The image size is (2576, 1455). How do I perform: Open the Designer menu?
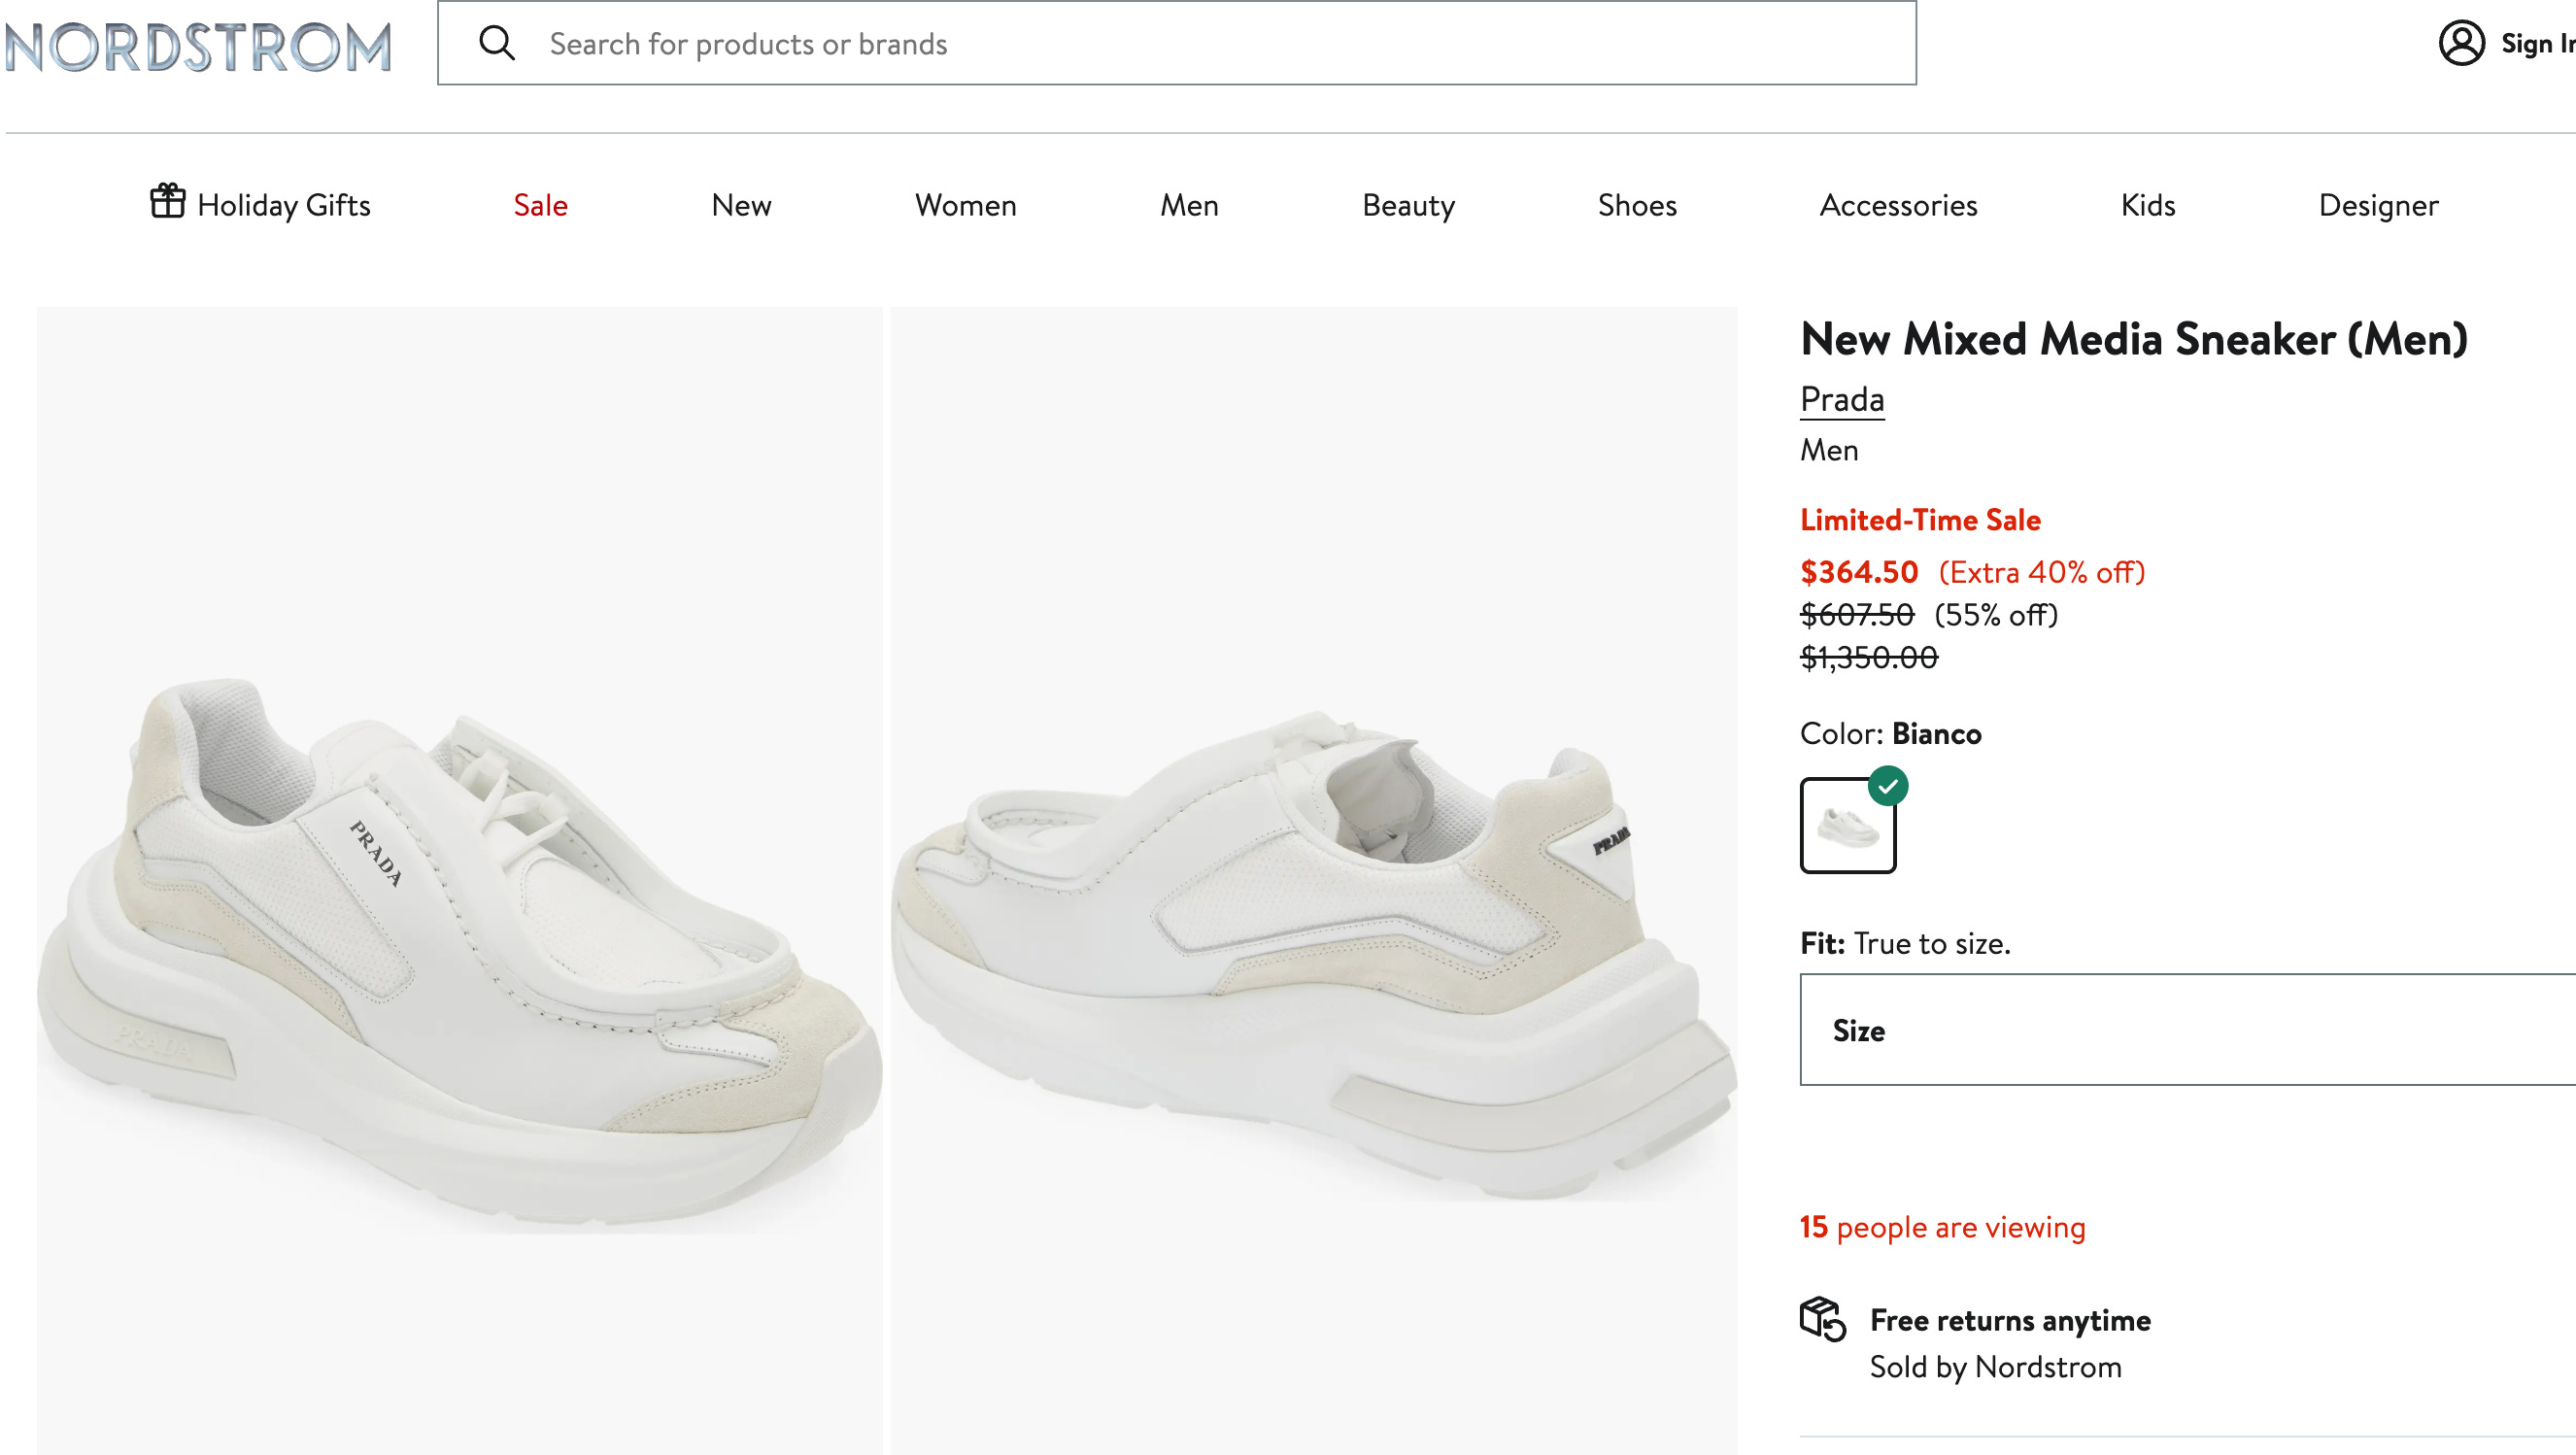[2377, 205]
